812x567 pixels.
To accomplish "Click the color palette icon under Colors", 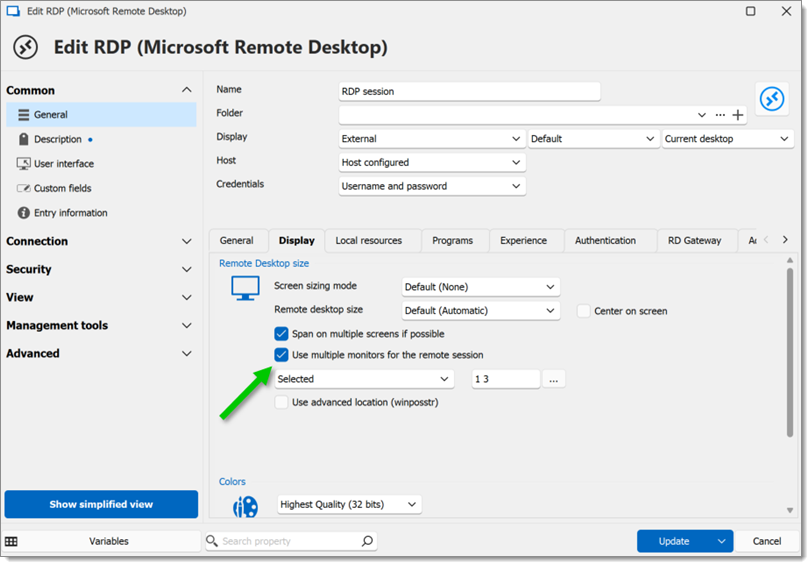I will pos(245,506).
